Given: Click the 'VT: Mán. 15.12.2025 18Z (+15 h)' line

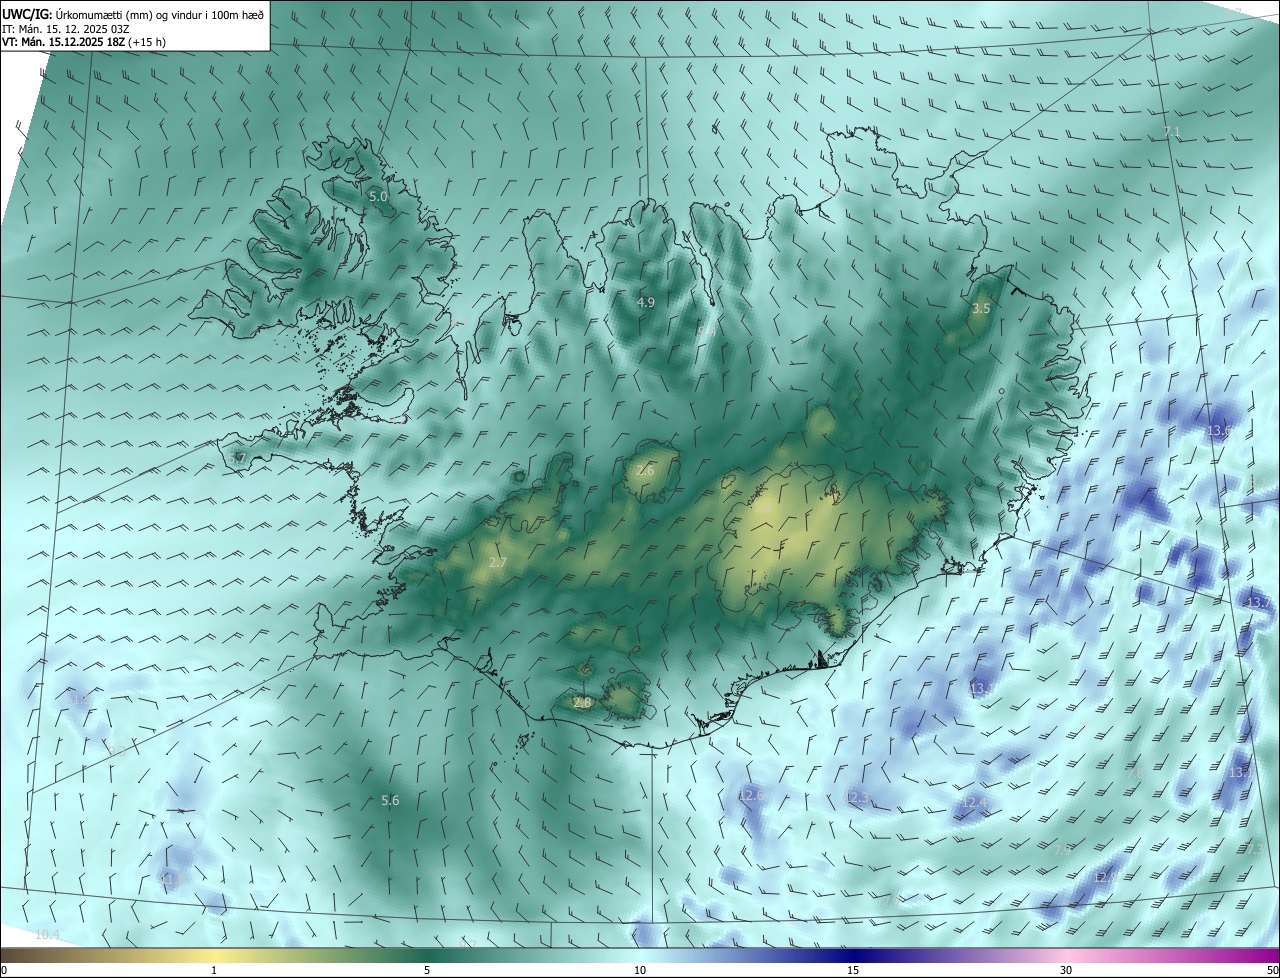Looking at the screenshot, I should [84, 43].
